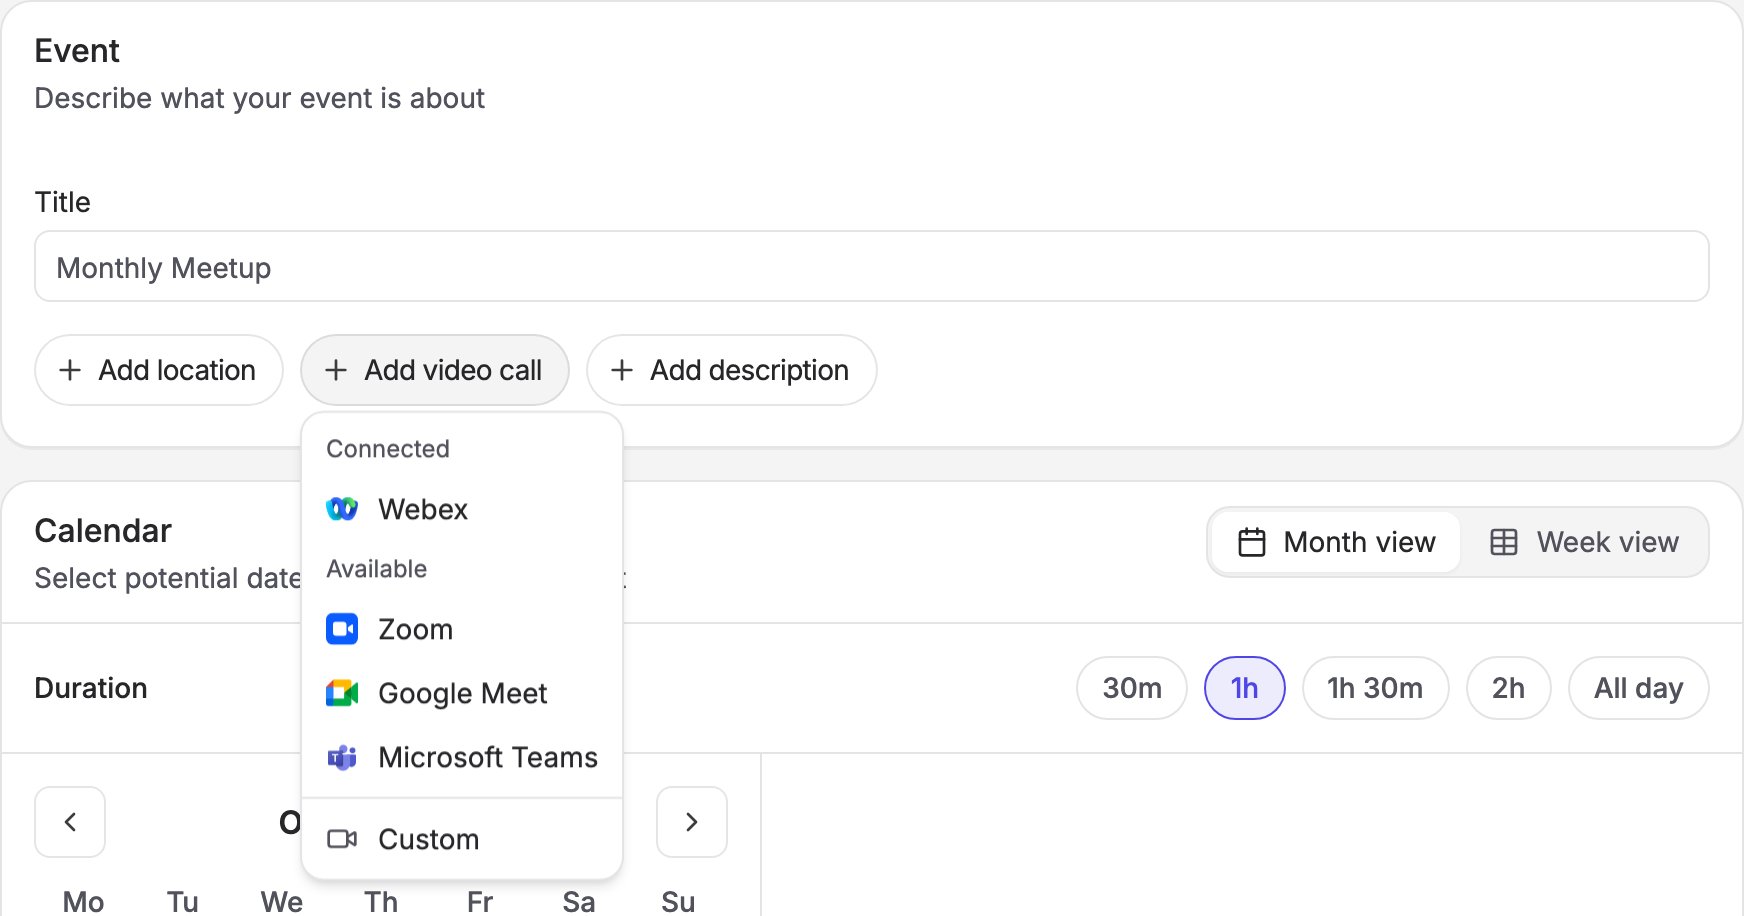Click the Available section label

[377, 569]
